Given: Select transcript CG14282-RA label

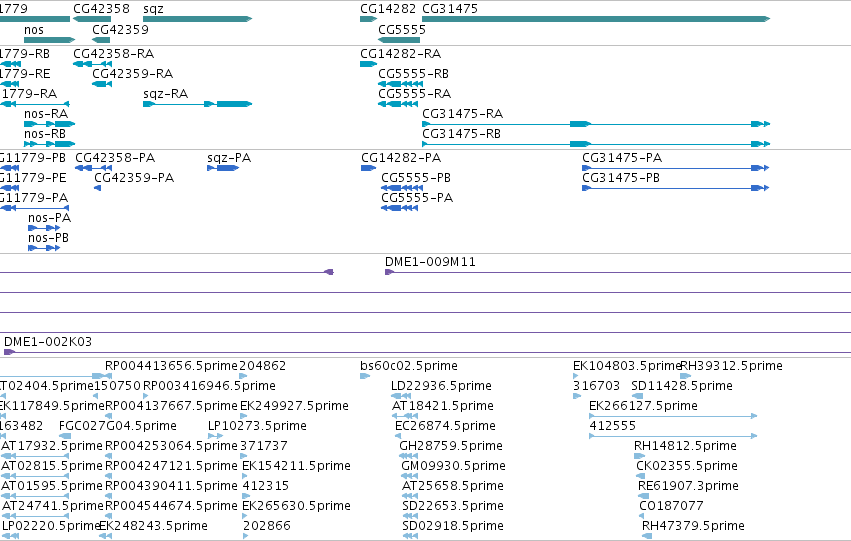Looking at the screenshot, I should 401,54.
